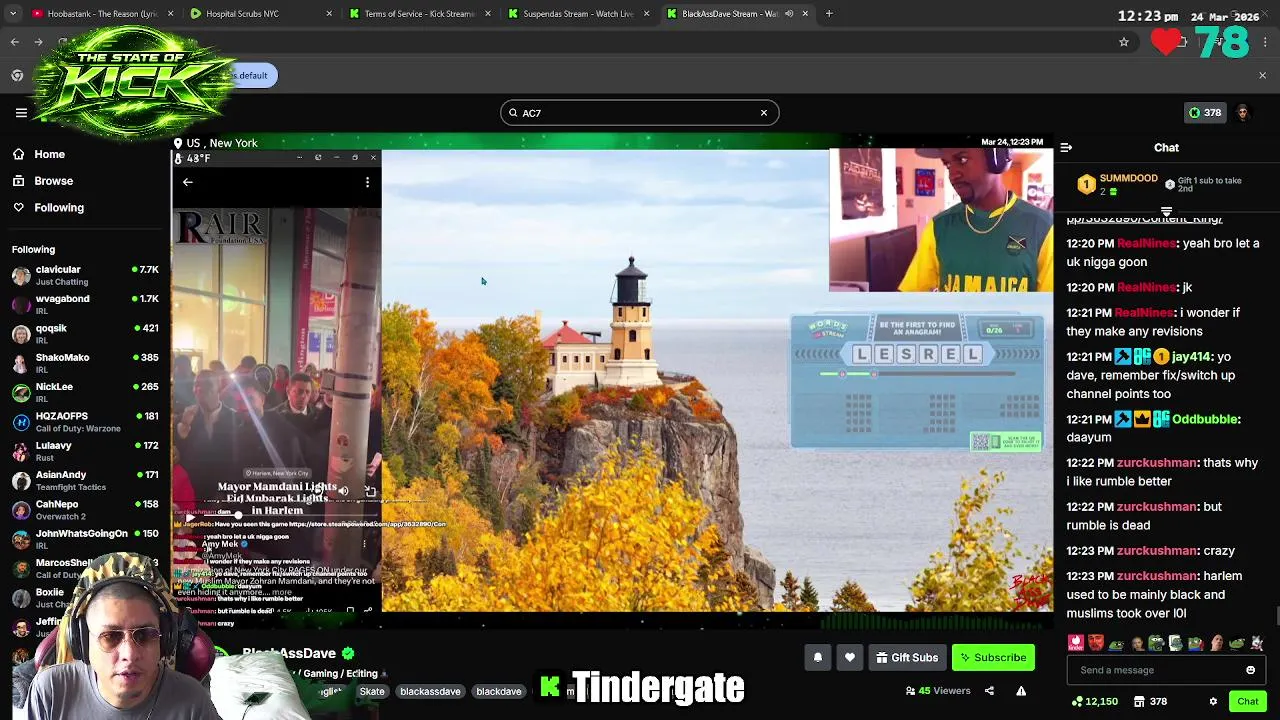
Task: Mute audio on BlackAssDave Stream tab
Action: coord(789,14)
